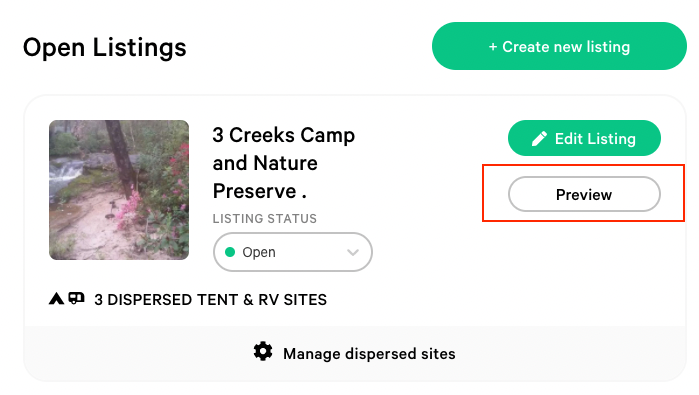Screen dimensions: 699x395
Task: Click the plus sign in Create new listing
Action: (493, 47)
